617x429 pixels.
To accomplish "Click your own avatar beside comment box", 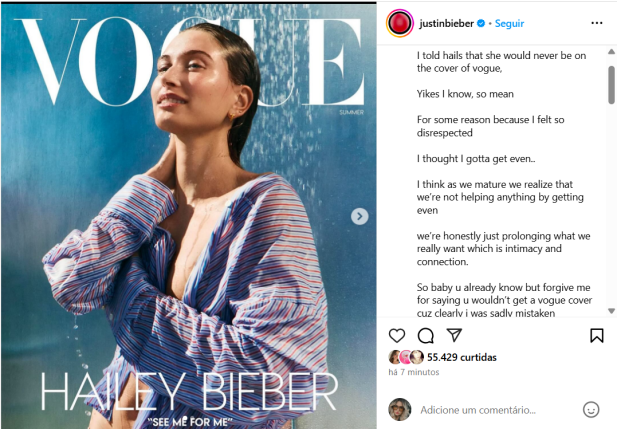I will click(x=400, y=409).
